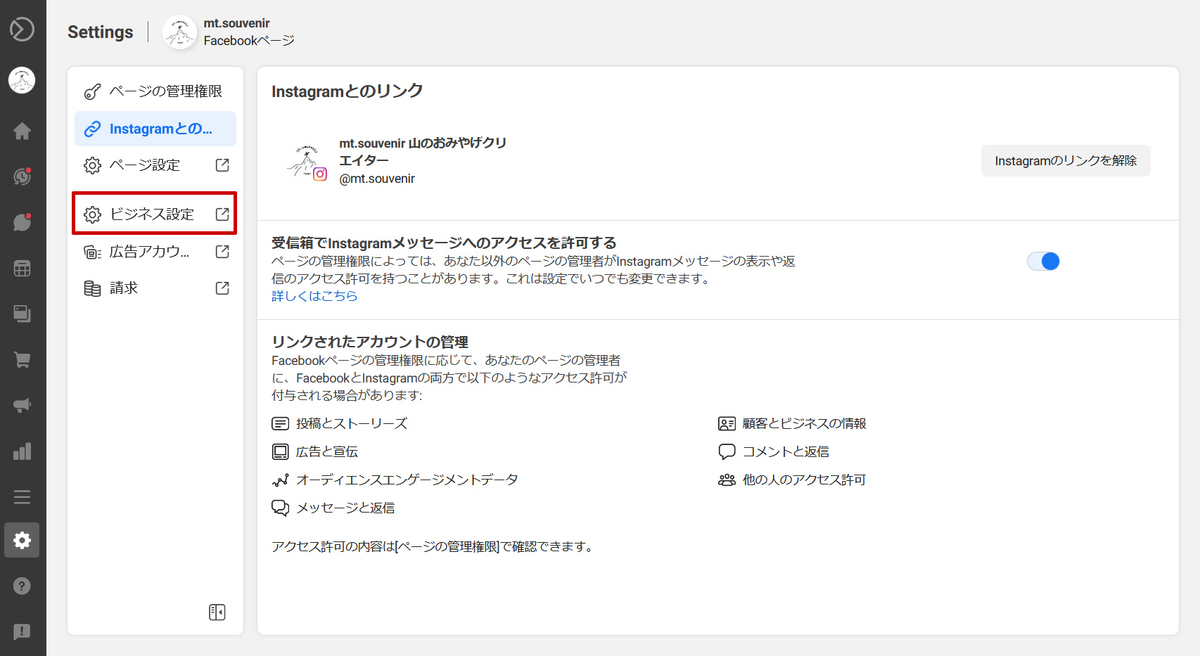Click external link icon next to ページ設定
This screenshot has width=1200, height=656.
coord(222,164)
